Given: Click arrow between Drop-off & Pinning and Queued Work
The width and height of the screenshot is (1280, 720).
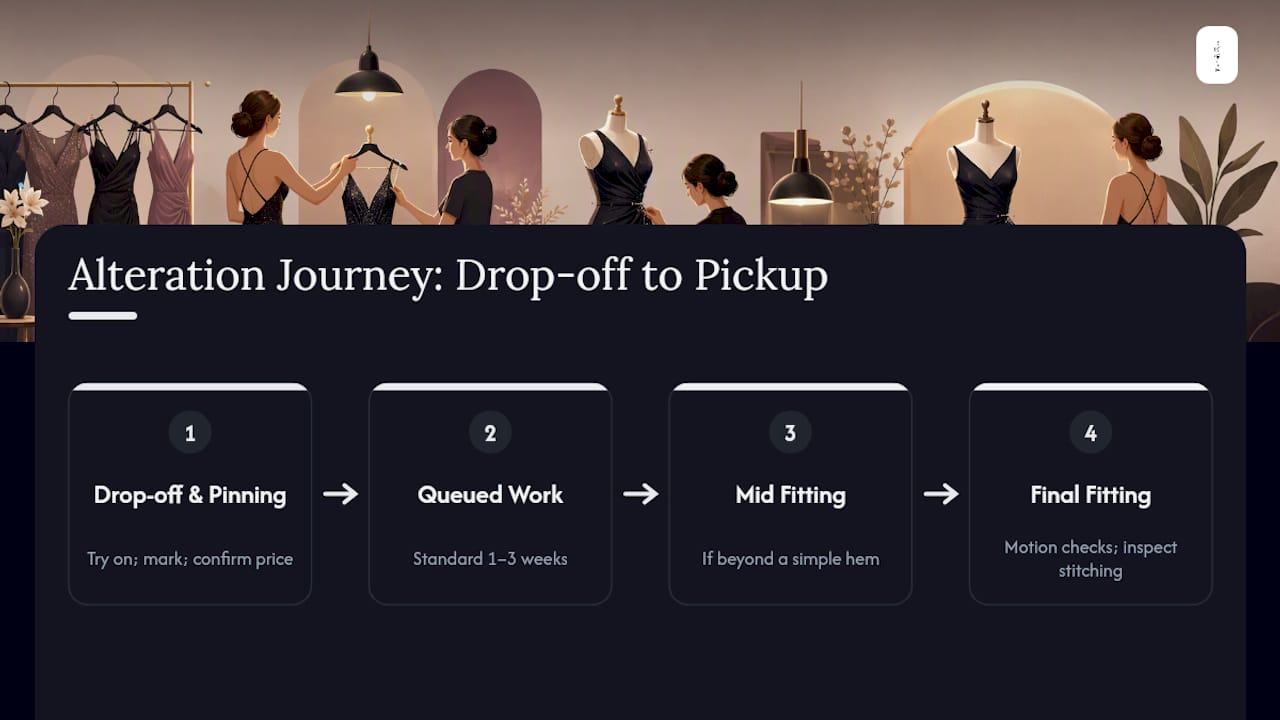Looking at the screenshot, I should 340,494.
